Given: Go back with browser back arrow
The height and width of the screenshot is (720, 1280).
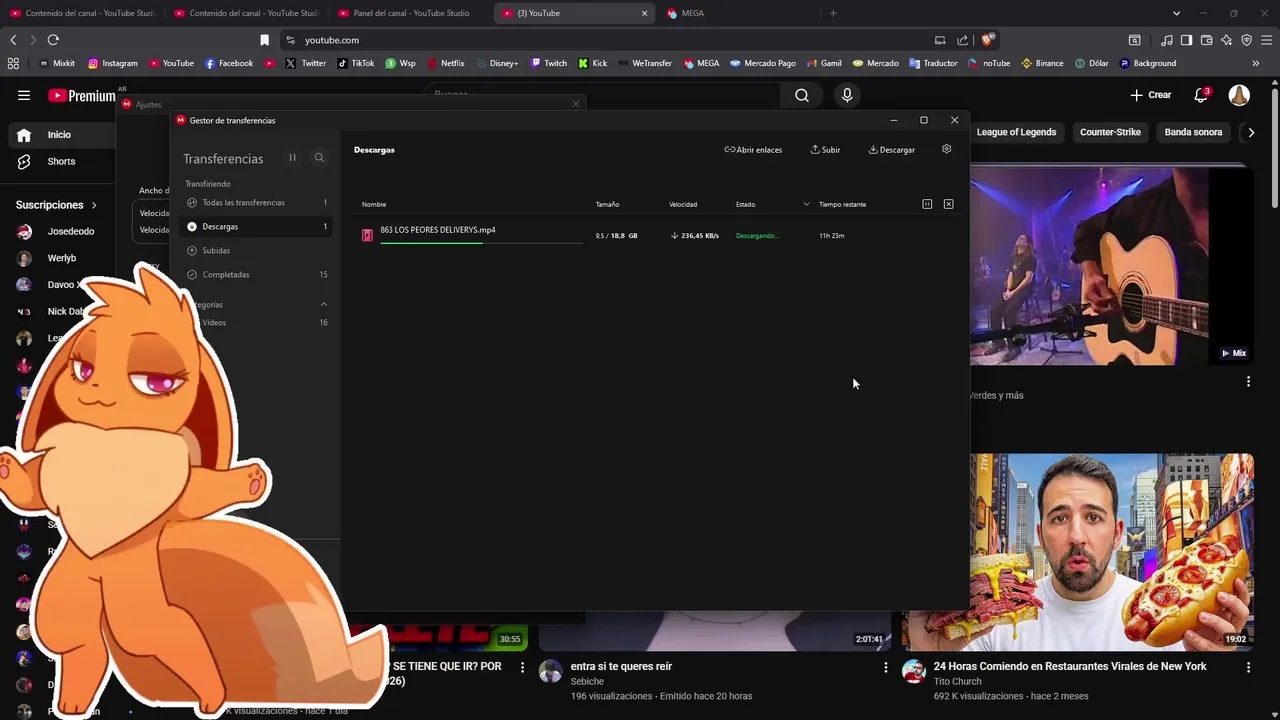Looking at the screenshot, I should (13, 40).
